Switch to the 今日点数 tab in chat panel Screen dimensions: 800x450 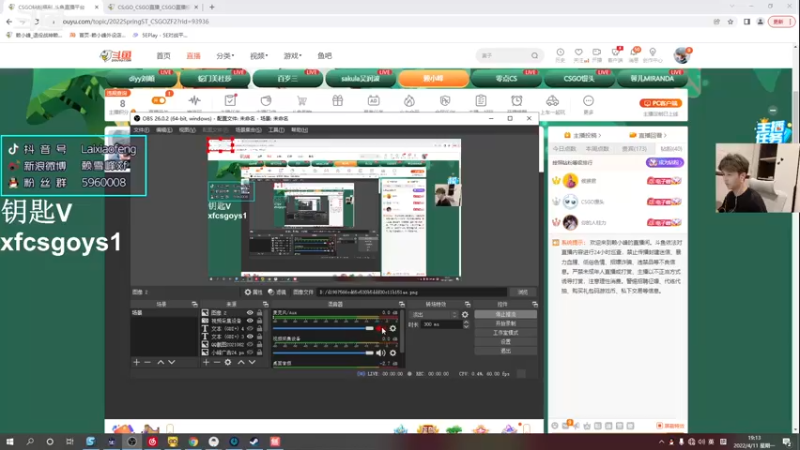(564, 149)
